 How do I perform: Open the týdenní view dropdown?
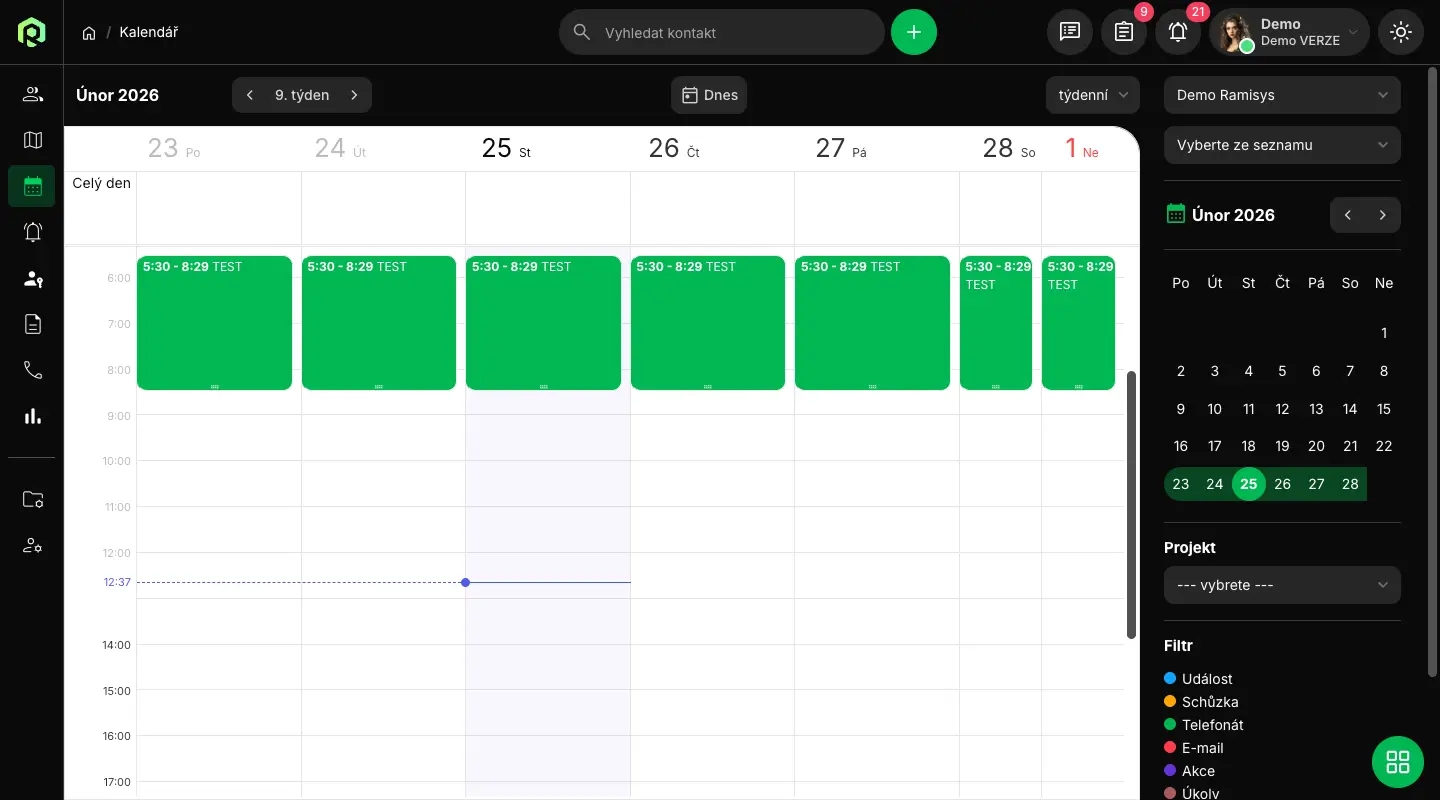tap(1093, 95)
